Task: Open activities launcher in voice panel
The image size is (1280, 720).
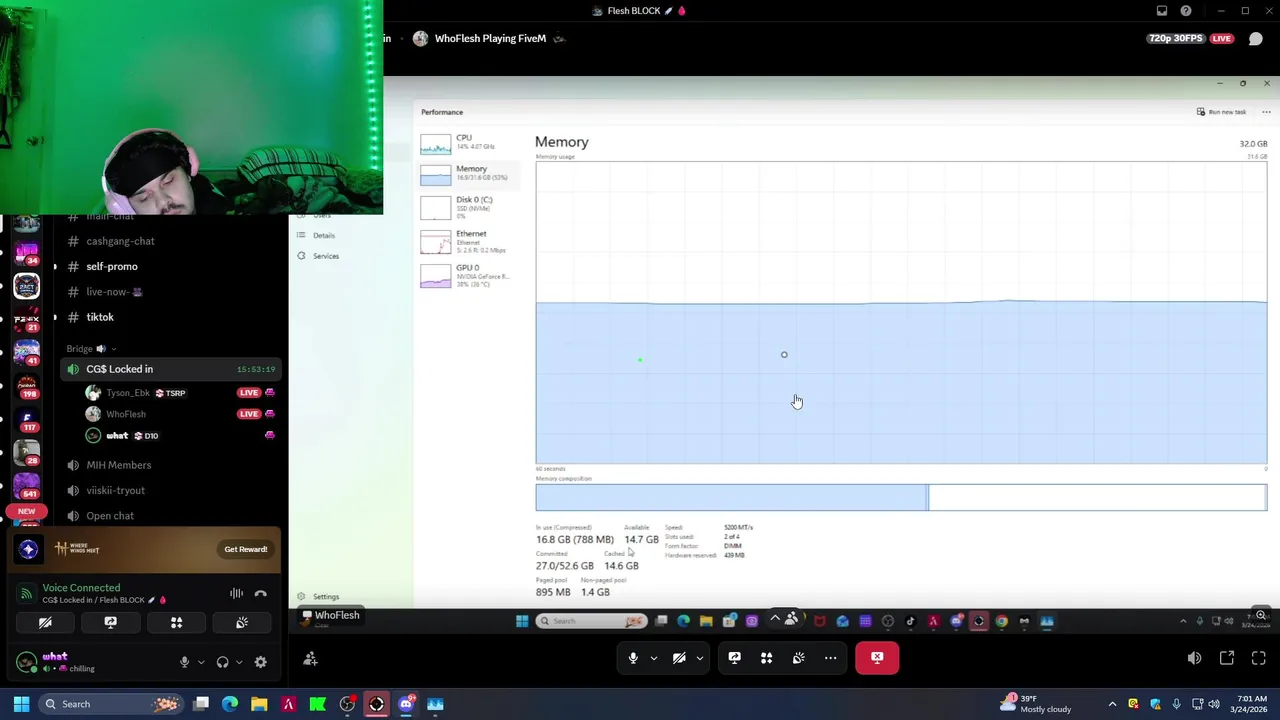Action: 176,623
